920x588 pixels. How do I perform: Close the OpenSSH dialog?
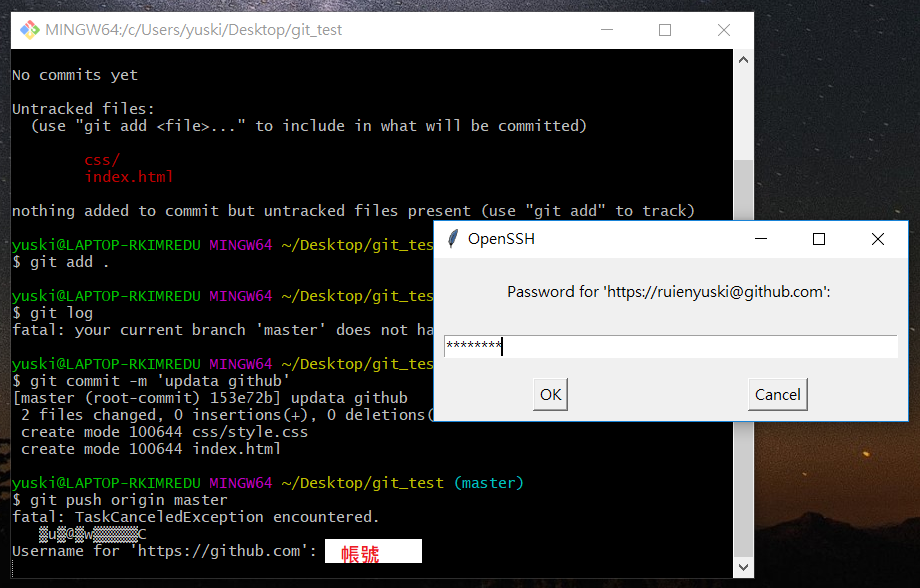(878, 239)
